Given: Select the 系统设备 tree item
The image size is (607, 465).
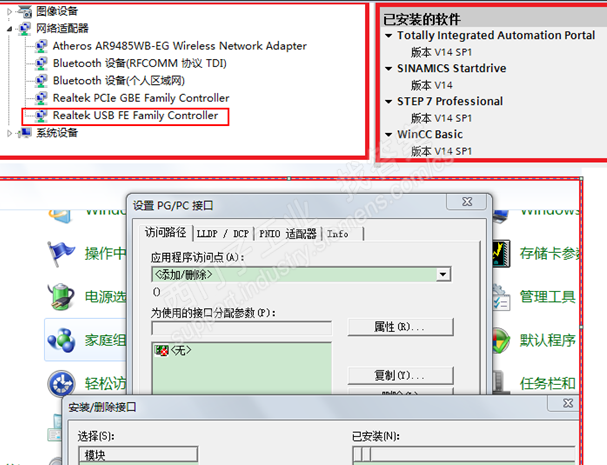Looking at the screenshot, I should (57, 133).
